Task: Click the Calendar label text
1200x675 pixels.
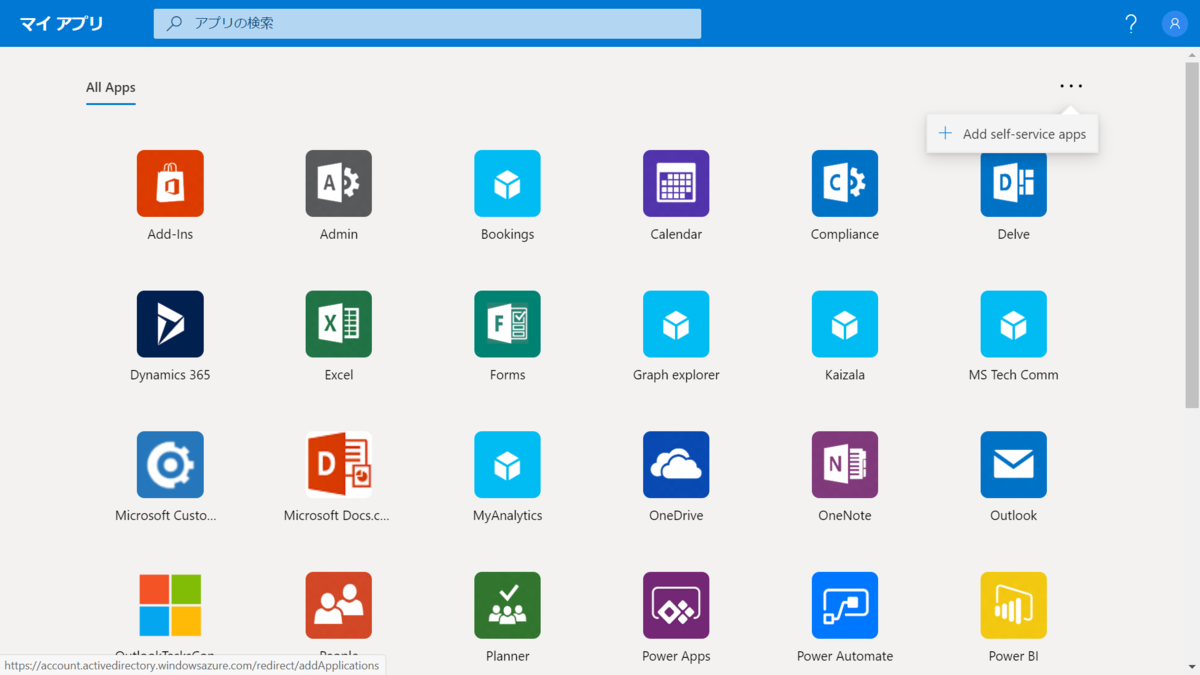Action: [676, 235]
